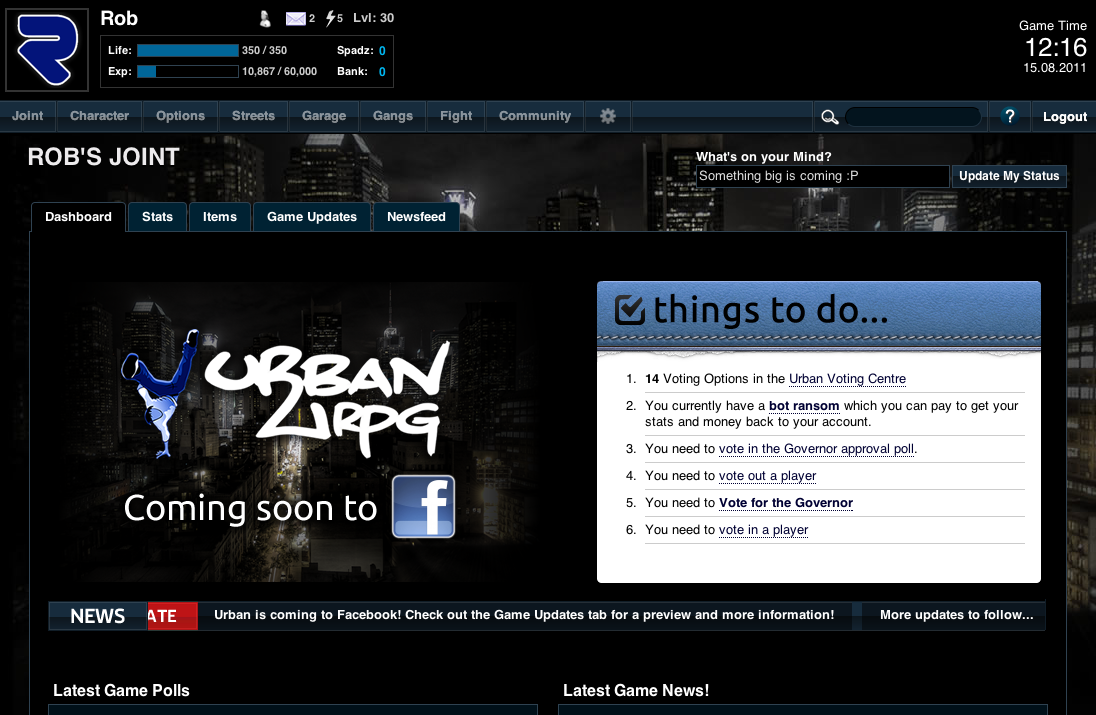Open the mail envelope icon
This screenshot has width=1096, height=715.
tap(295, 18)
